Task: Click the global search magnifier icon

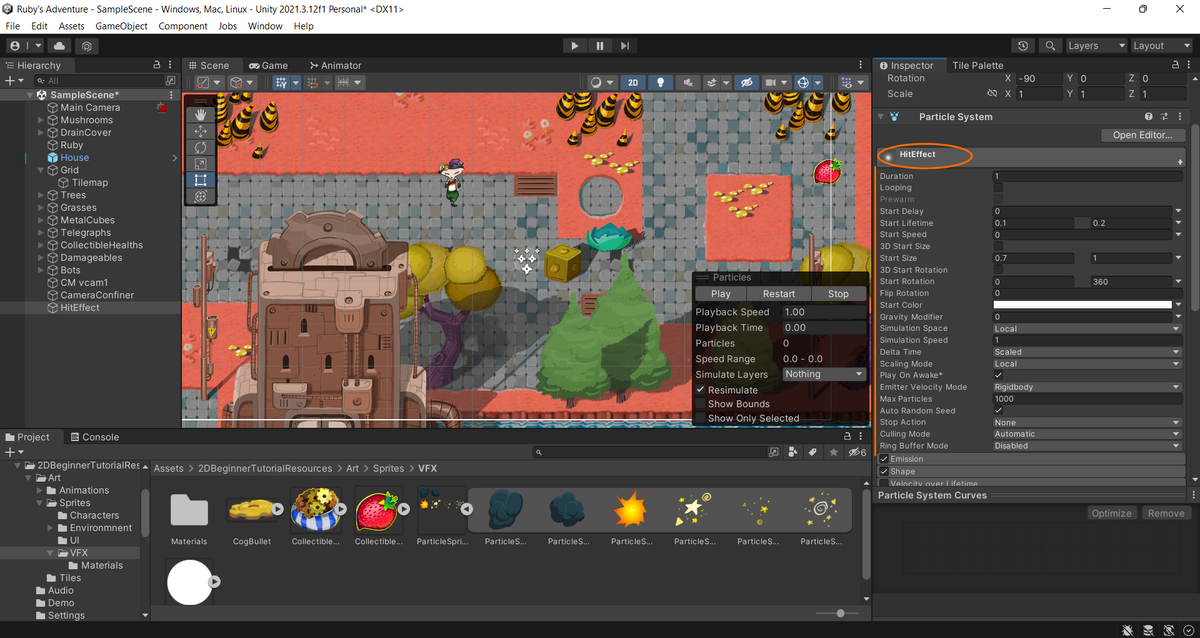Action: (1050, 46)
